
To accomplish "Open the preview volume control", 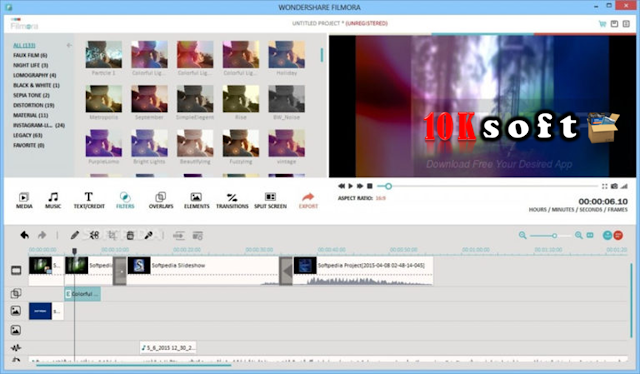I will (624, 186).
